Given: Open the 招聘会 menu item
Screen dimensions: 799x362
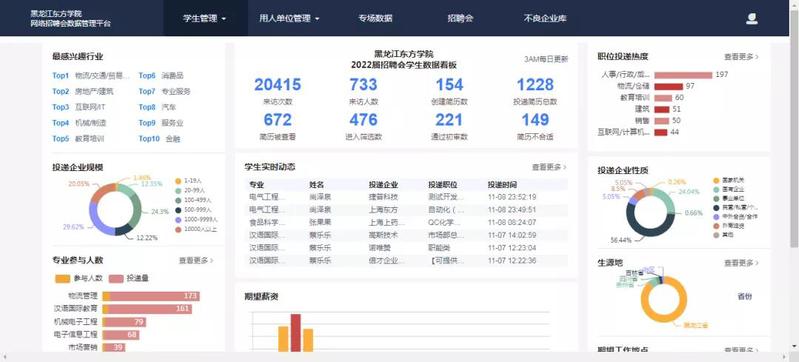Looking at the screenshot, I should click(x=460, y=18).
